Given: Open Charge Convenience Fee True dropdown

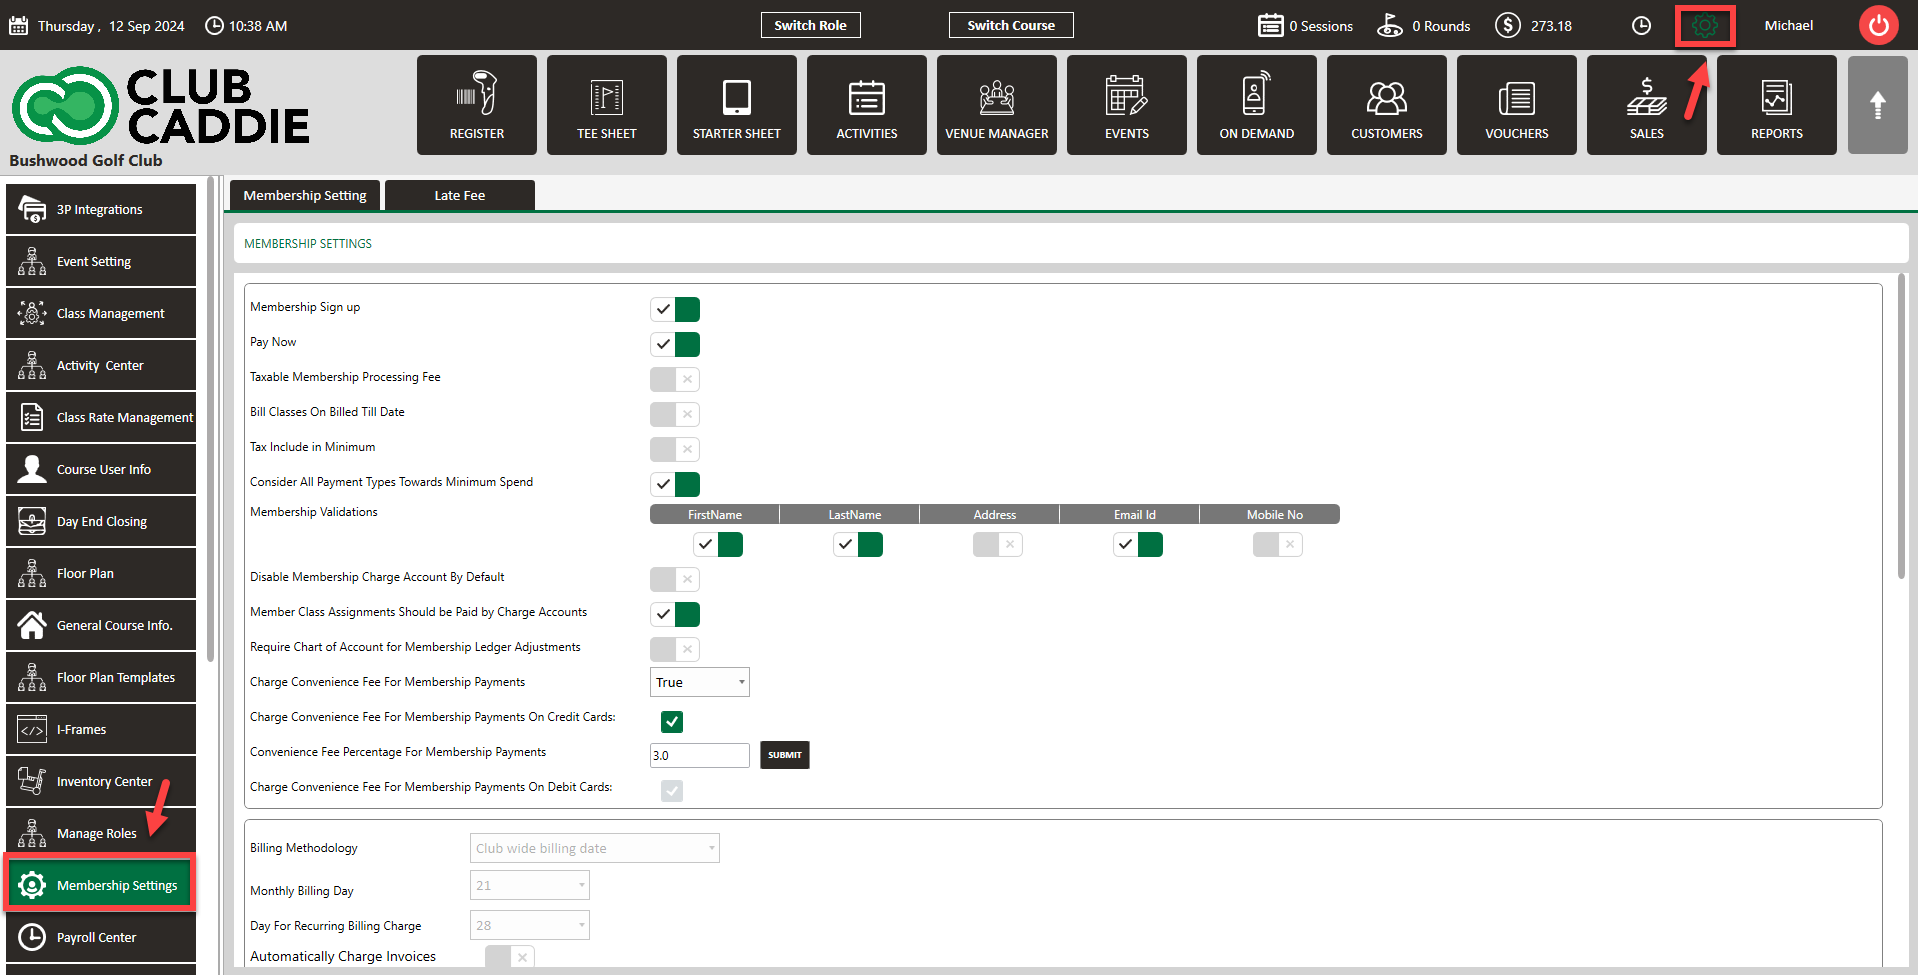Looking at the screenshot, I should 700,682.
